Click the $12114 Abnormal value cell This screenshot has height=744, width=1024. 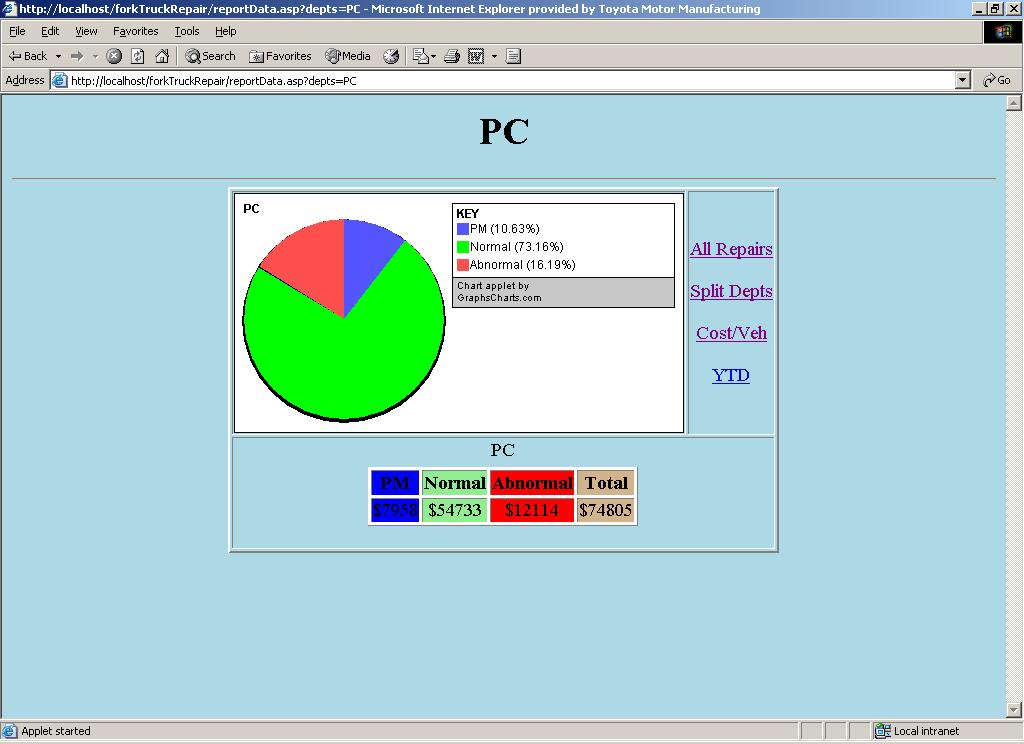point(532,510)
